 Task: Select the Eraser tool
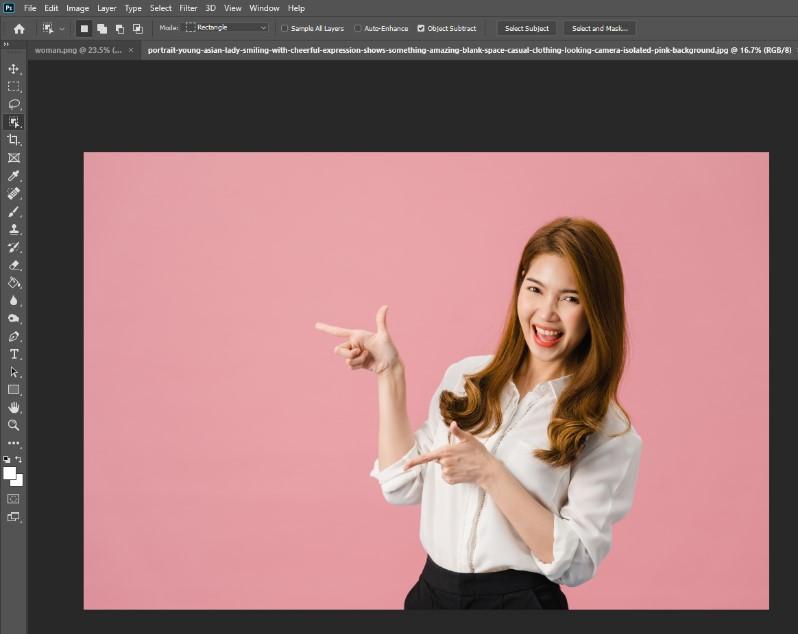14,265
